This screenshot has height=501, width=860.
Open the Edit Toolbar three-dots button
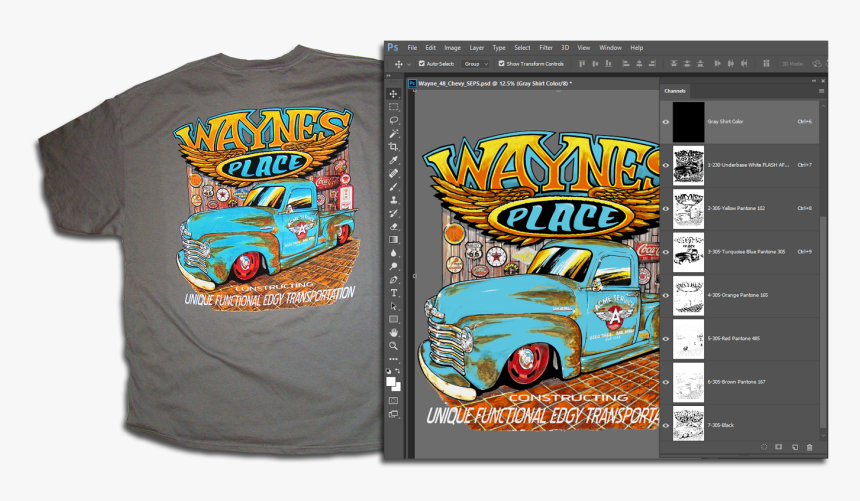(x=393, y=359)
